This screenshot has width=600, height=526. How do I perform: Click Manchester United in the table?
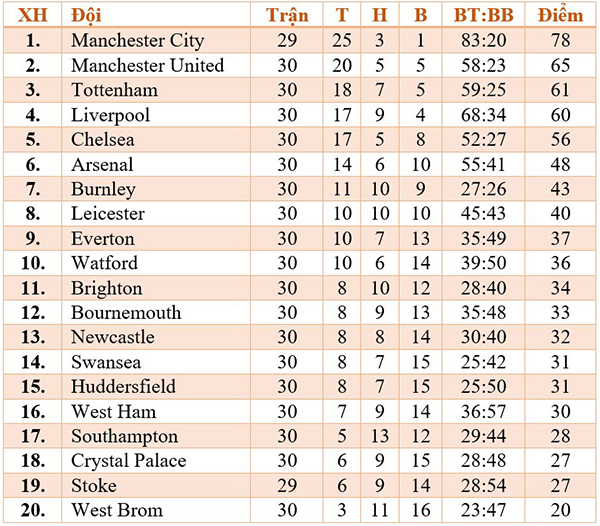pos(147,65)
